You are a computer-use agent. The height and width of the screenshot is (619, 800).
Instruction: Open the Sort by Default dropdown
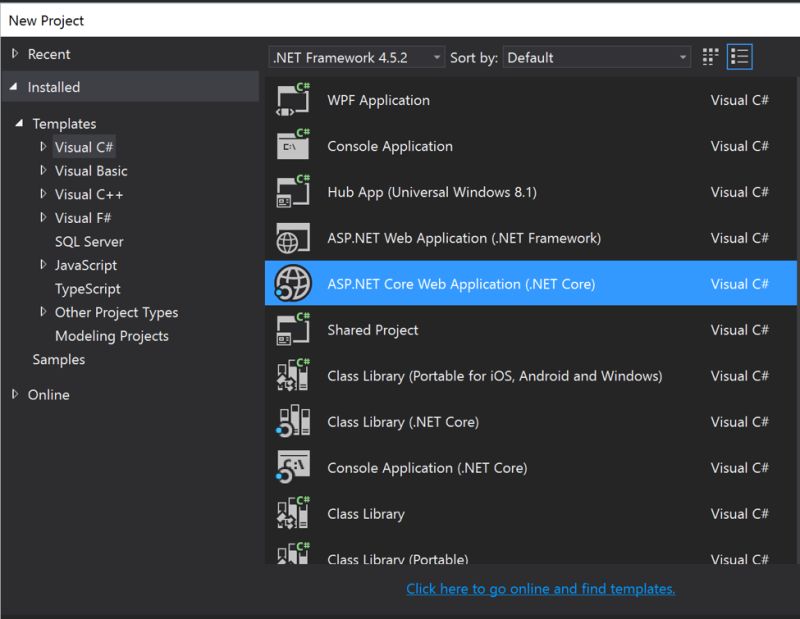point(681,57)
